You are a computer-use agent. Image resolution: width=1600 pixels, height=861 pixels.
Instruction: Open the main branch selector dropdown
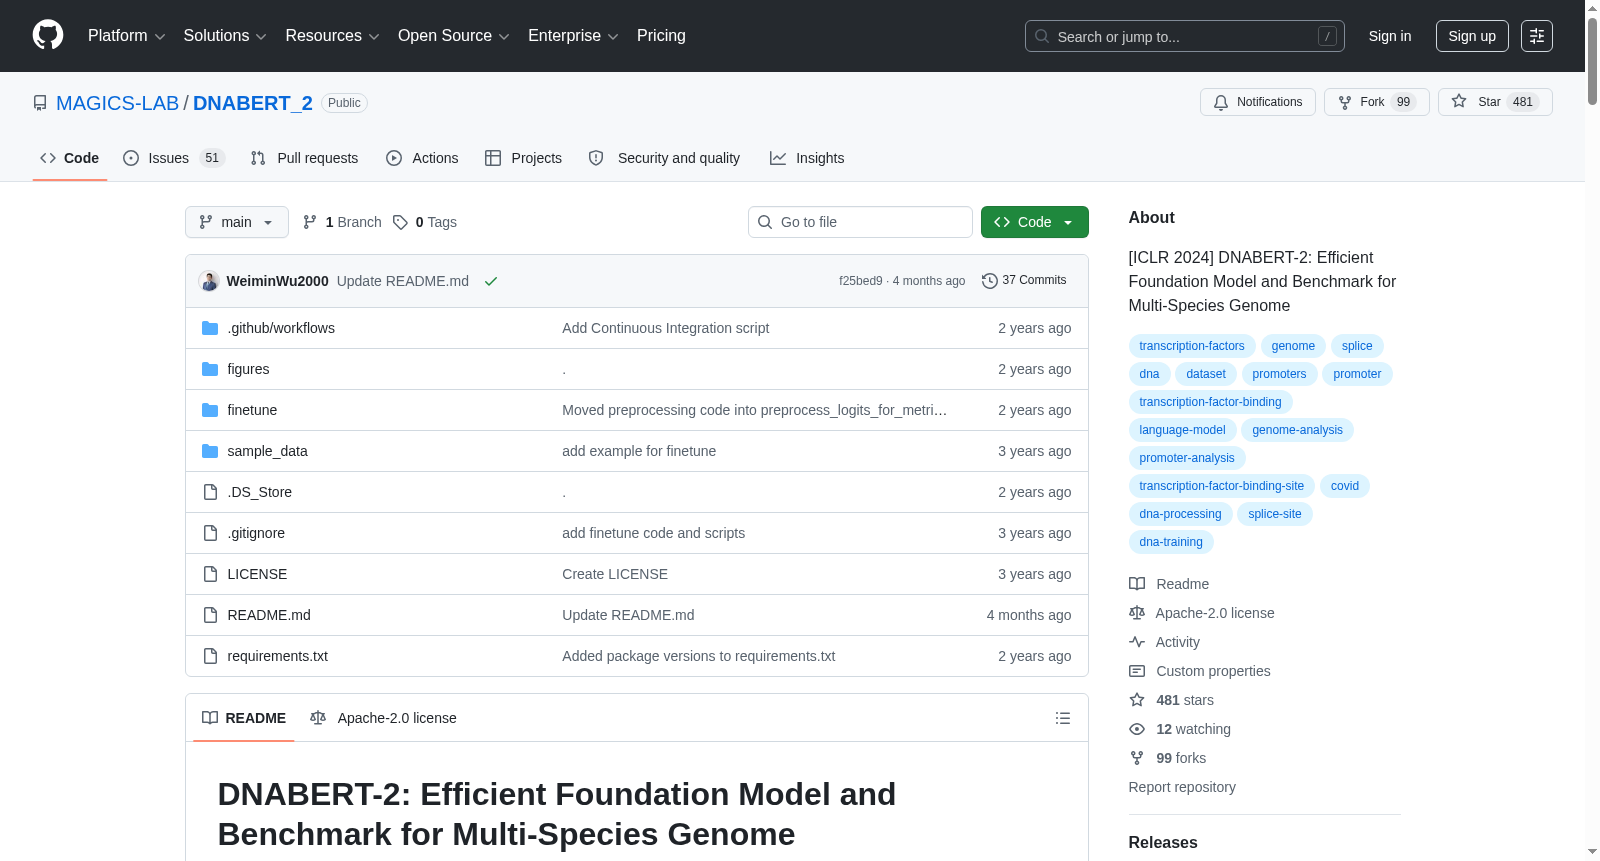pyautogui.click(x=237, y=222)
